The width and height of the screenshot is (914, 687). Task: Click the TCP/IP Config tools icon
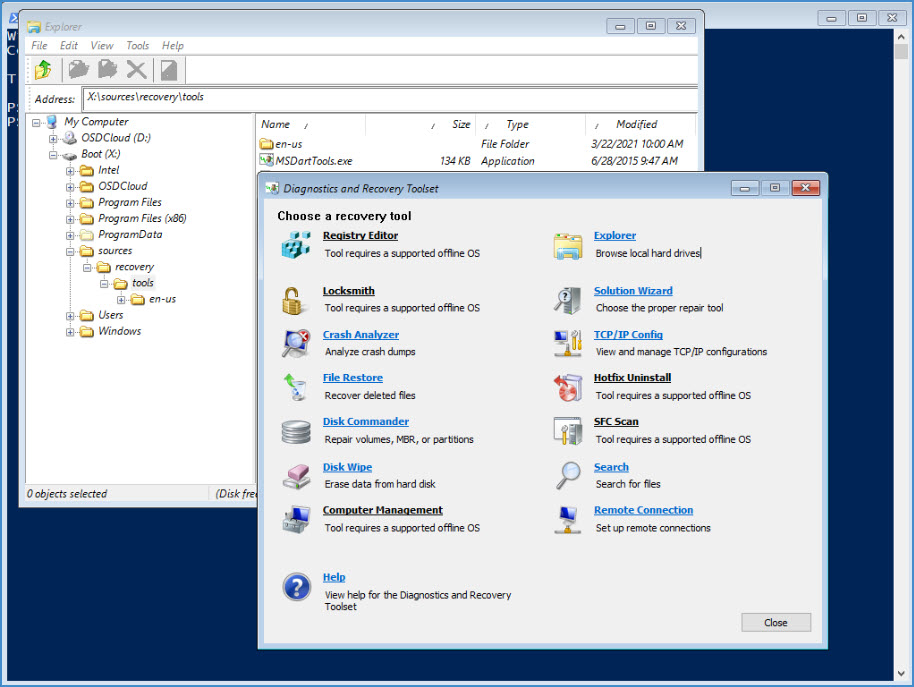click(x=568, y=343)
